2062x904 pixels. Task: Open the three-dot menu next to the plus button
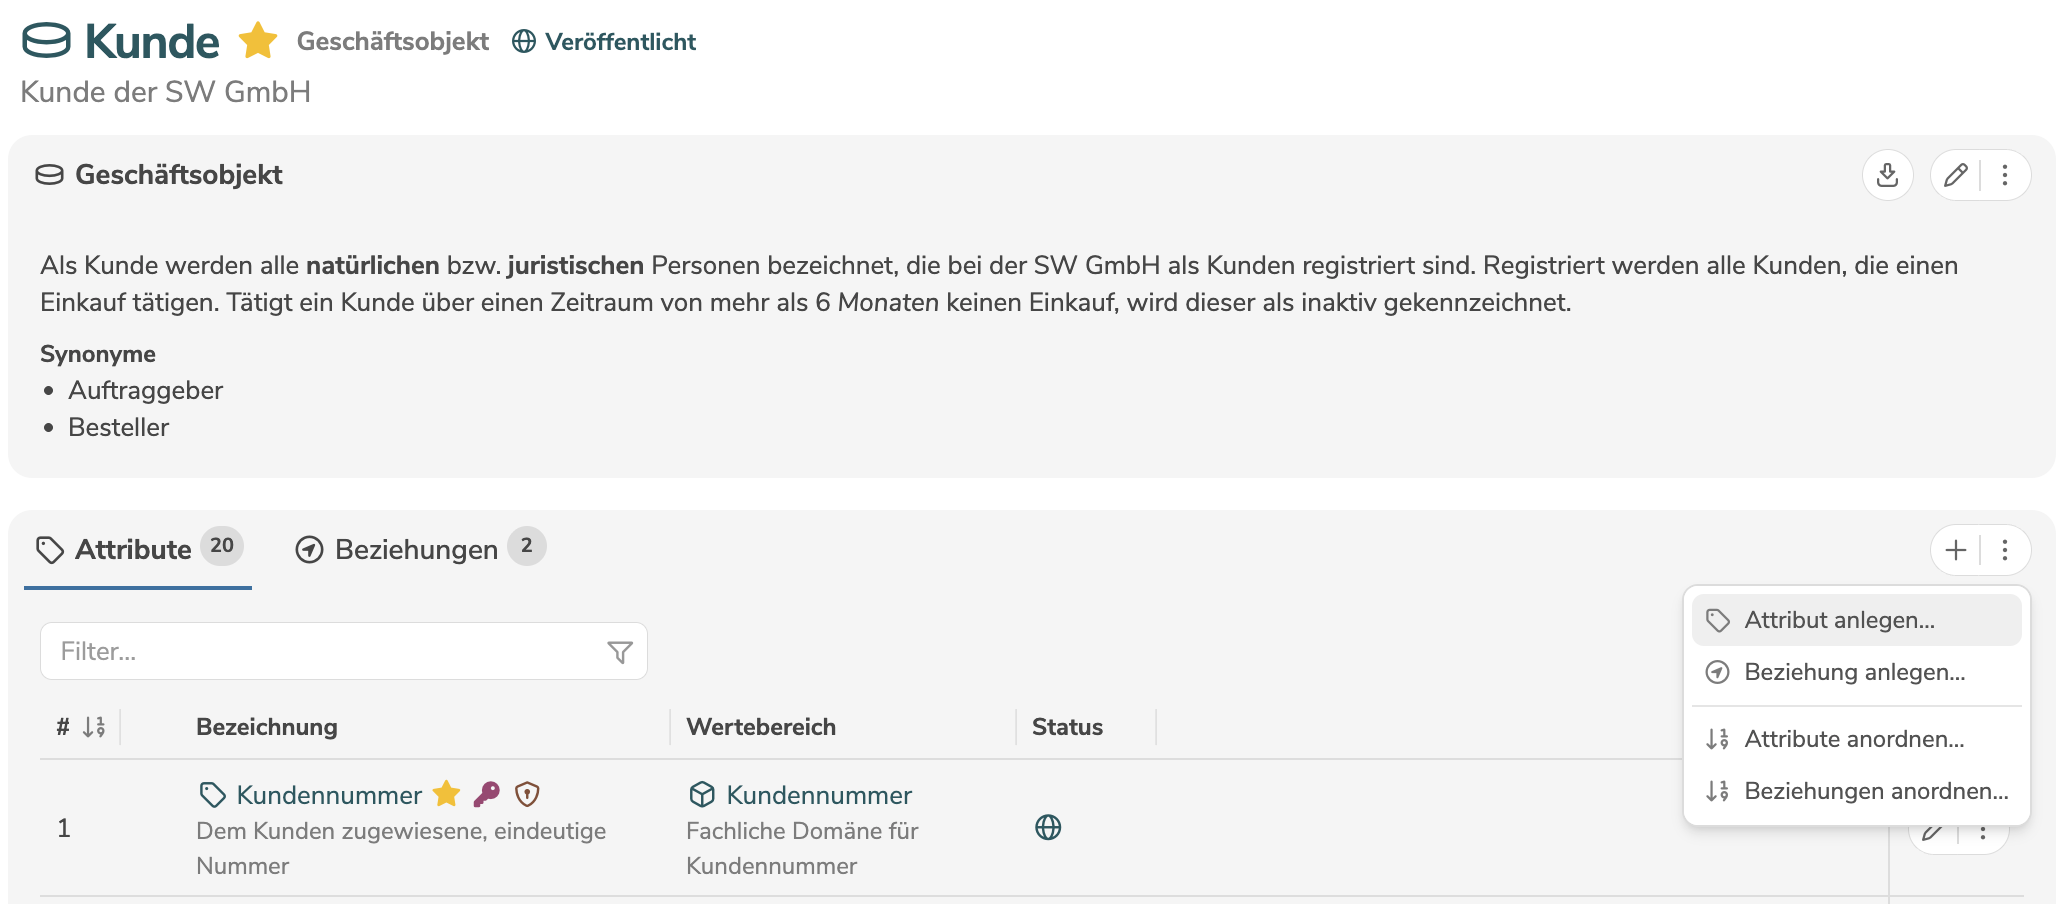(x=2004, y=549)
